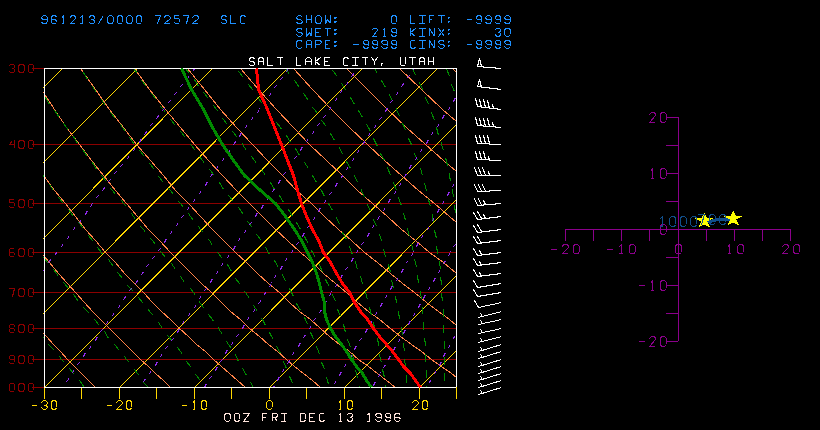
Task: Click the "SWET:" index label
Action: coord(317,32)
